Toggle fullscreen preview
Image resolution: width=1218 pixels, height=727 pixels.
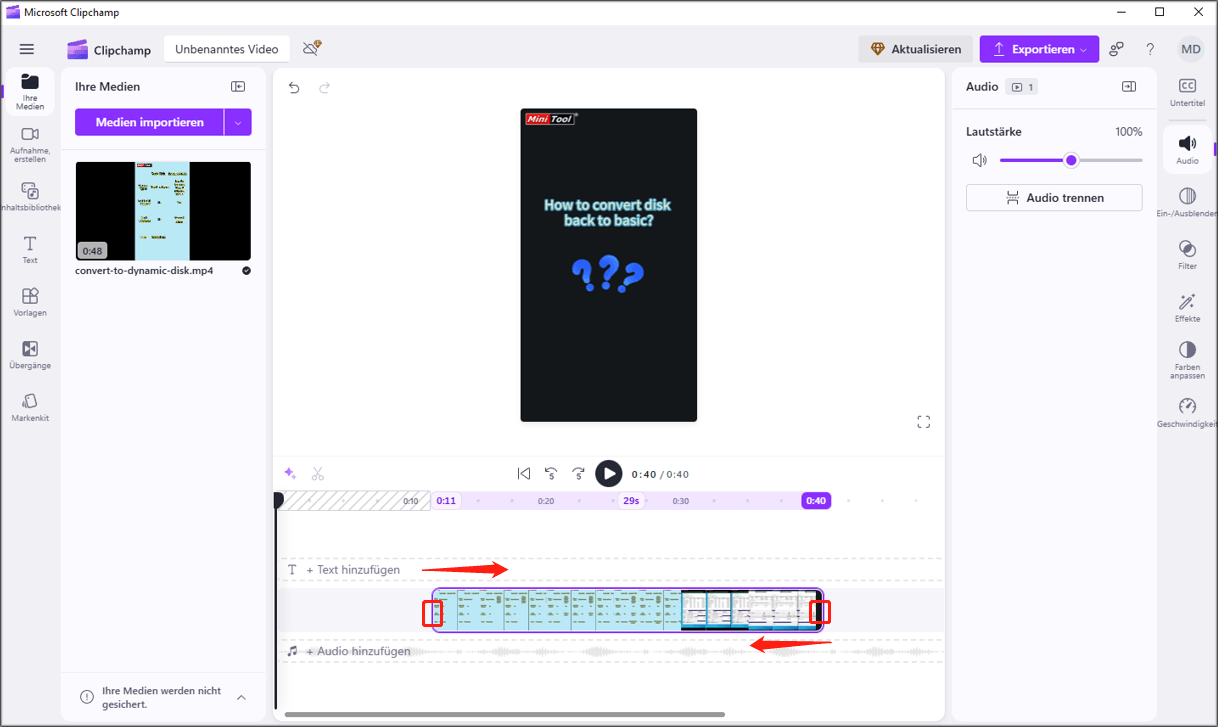pos(924,422)
